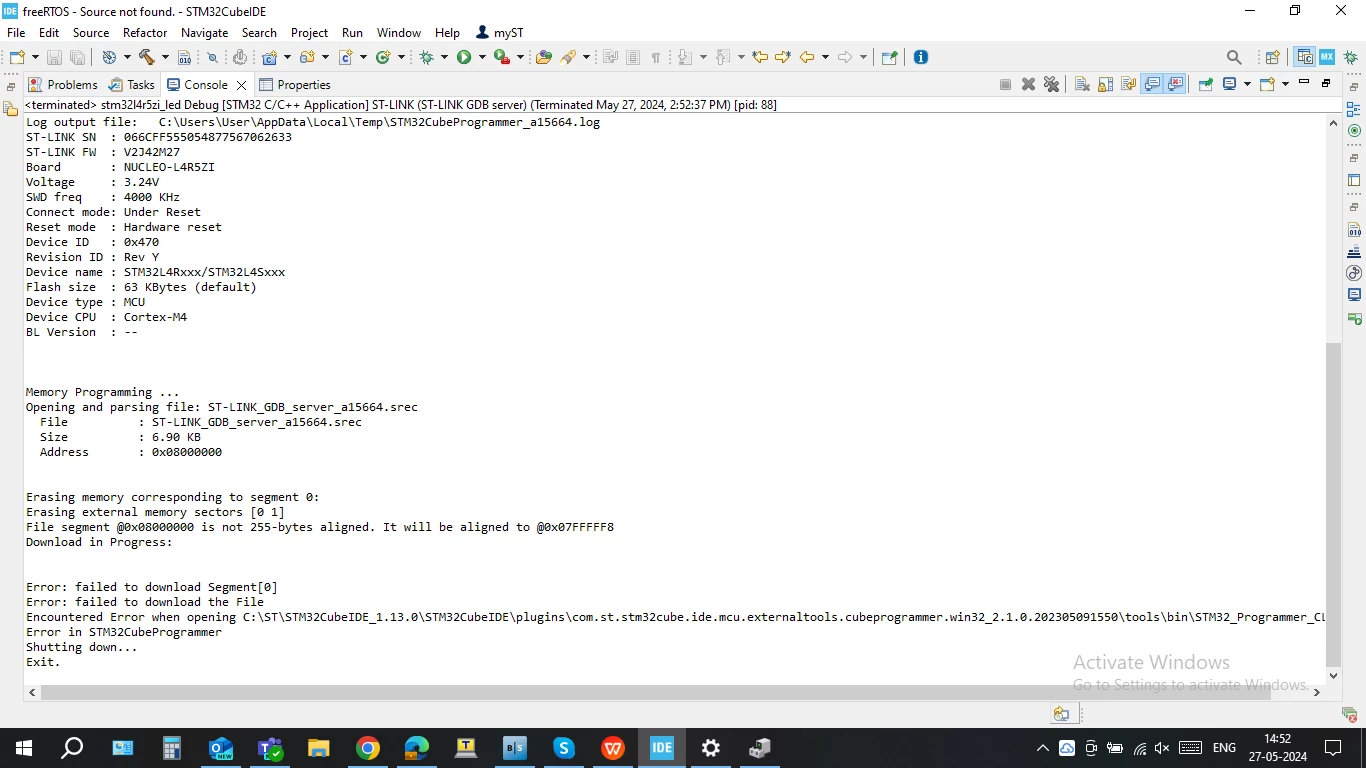Viewport: 1366px width, 768px height.
Task: Click the Debug bug icon in main toolbar
Action: pos(427,57)
